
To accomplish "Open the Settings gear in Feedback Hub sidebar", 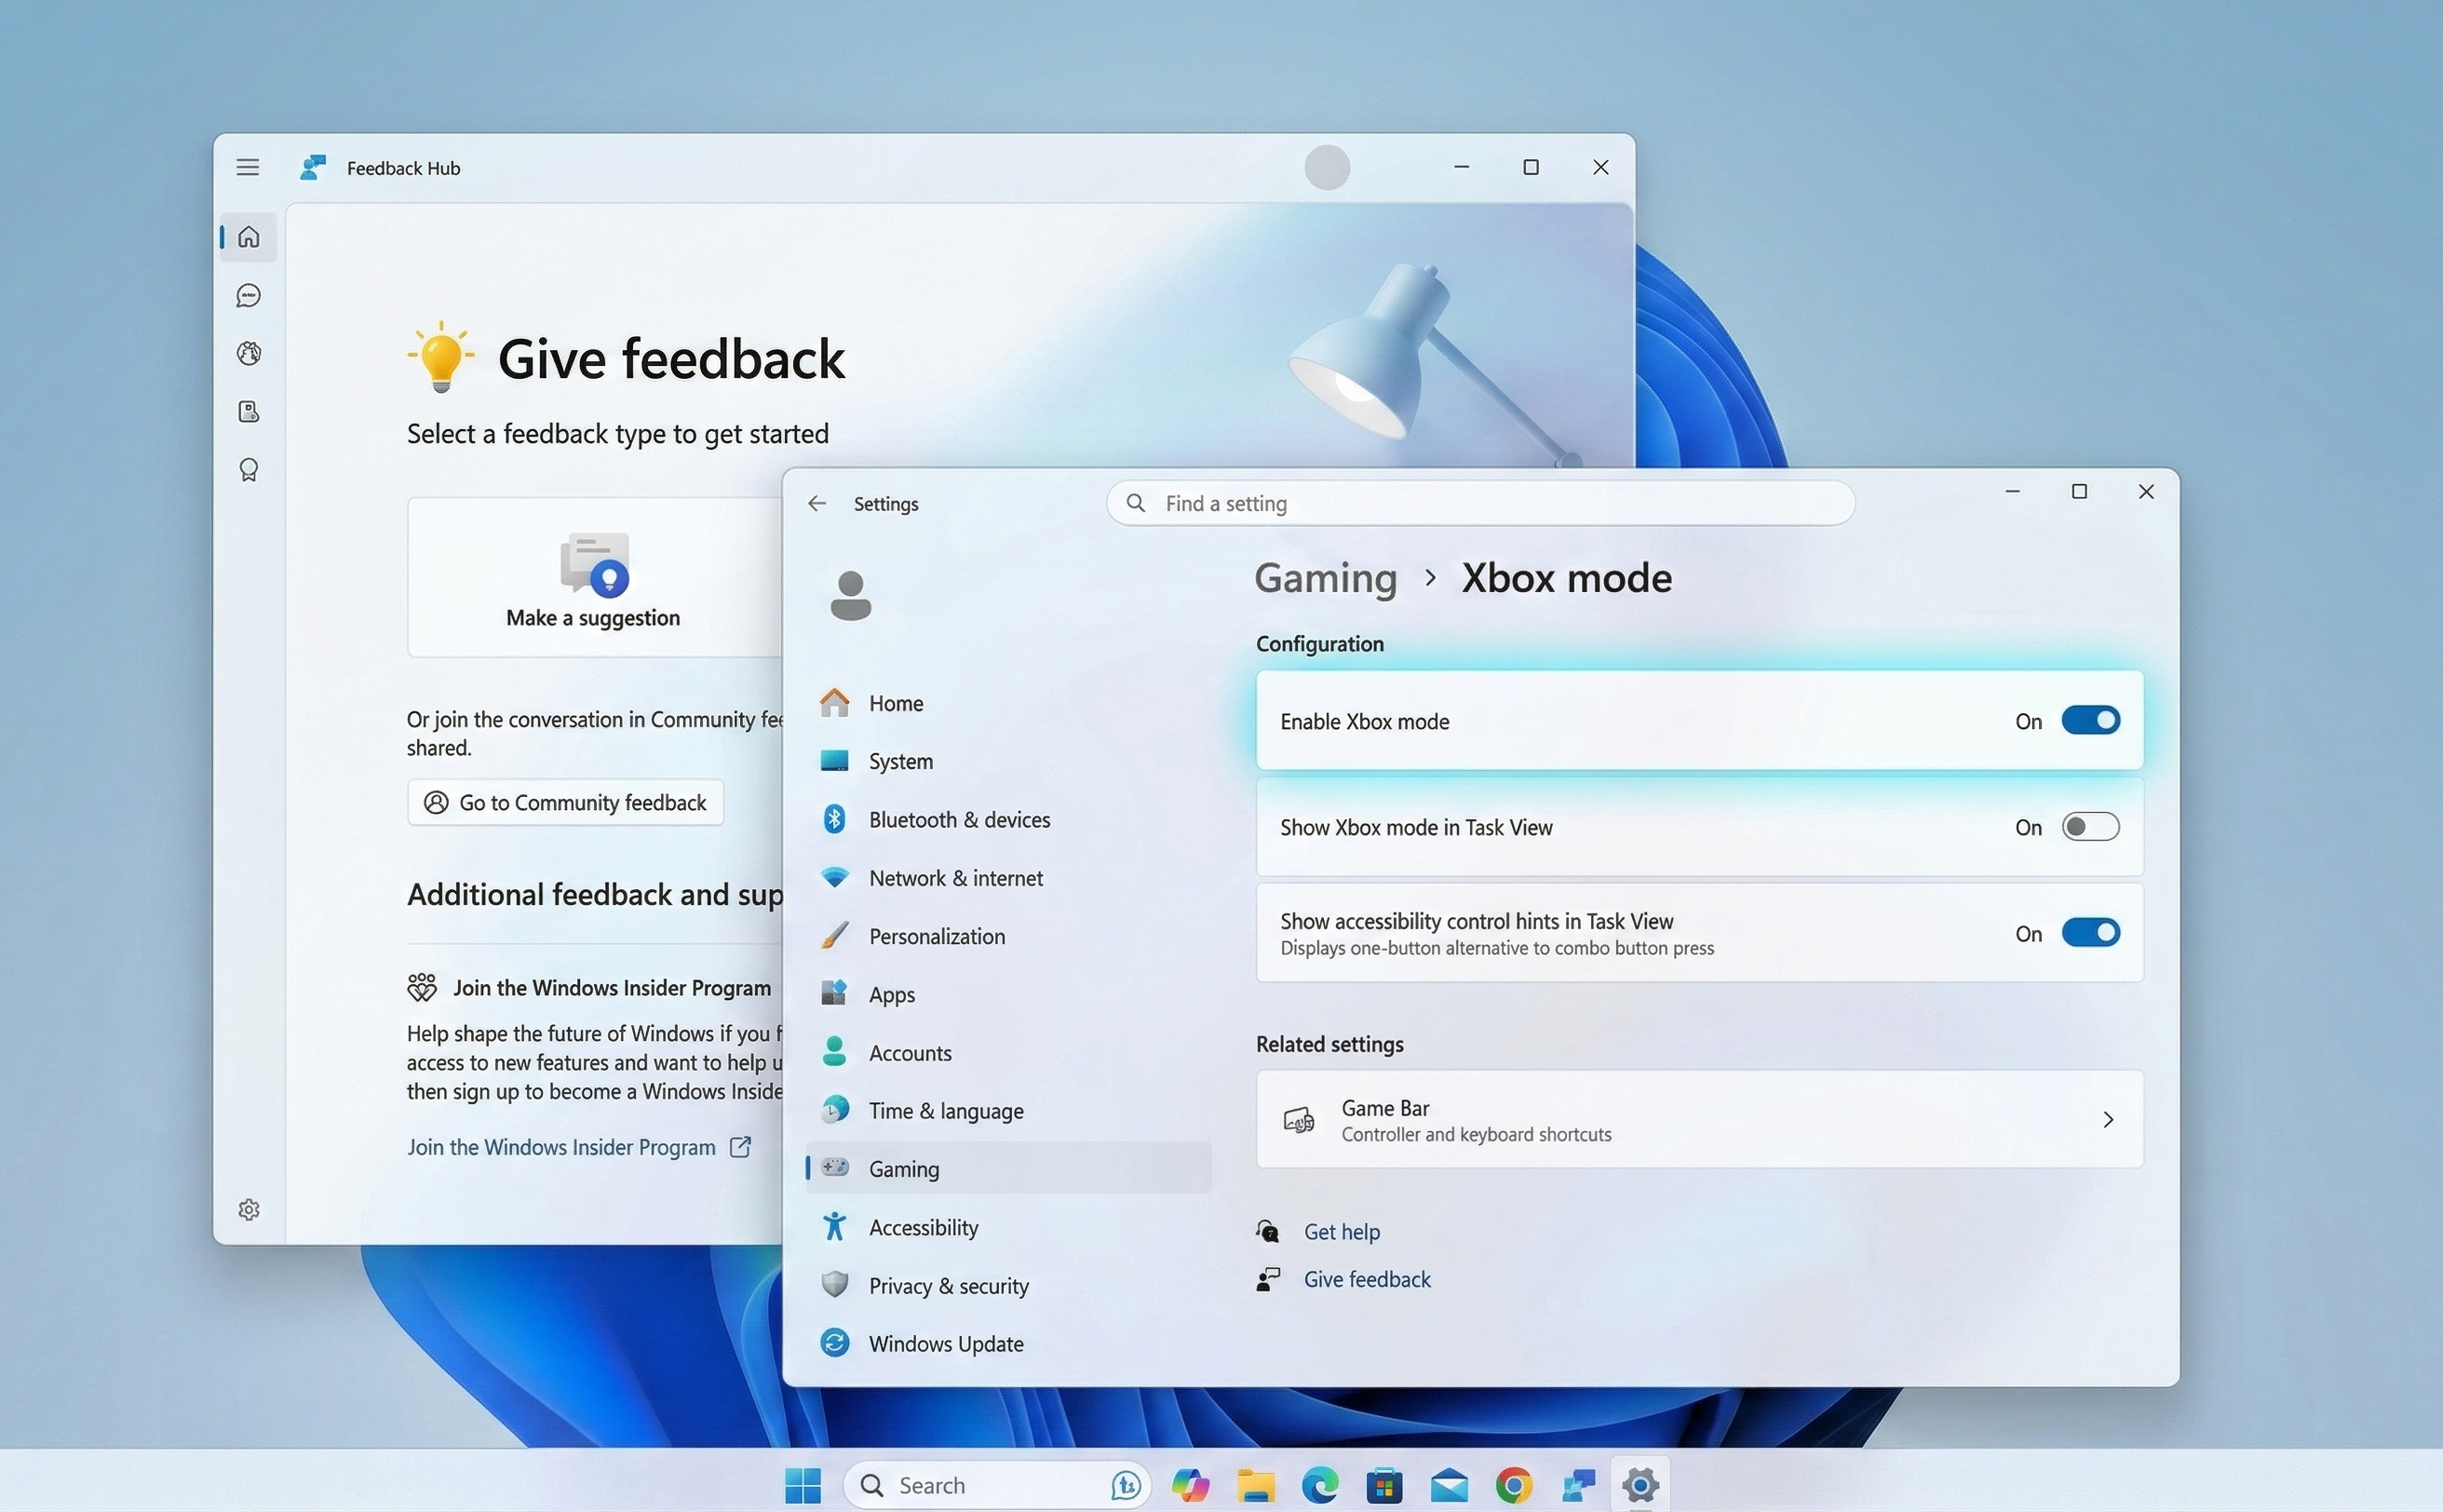I will 248,1209.
